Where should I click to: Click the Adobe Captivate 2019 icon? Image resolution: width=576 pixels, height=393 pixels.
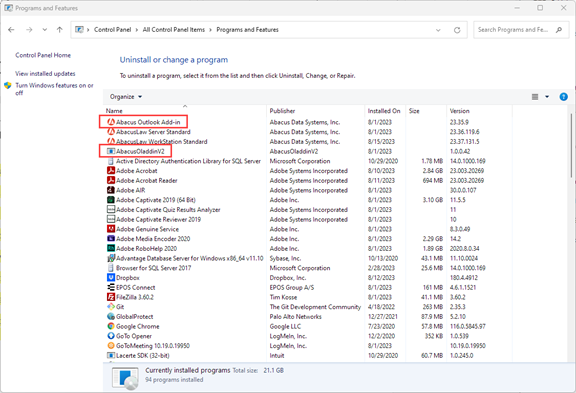(111, 200)
